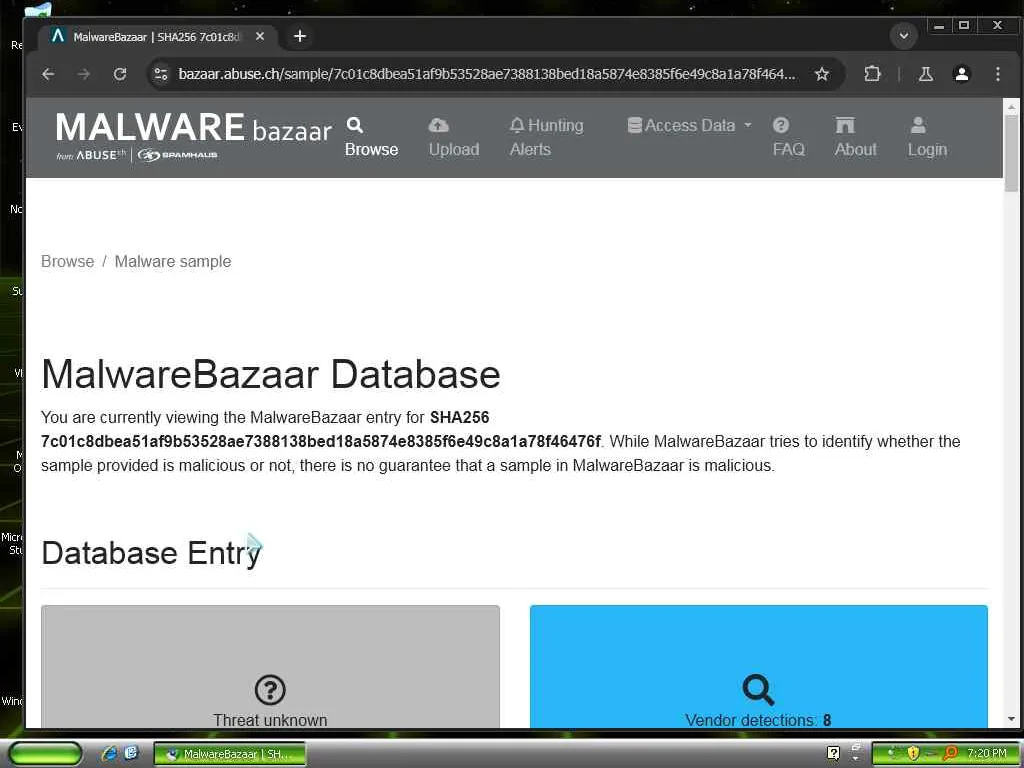Open the Upload menu item
Screen dimensions: 1024x768
[453, 138]
